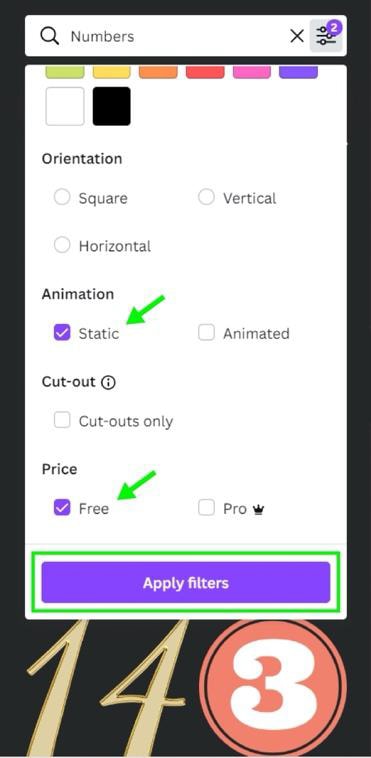Select the pink color swatch
Screen dimensions: 371x758
tap(252, 72)
